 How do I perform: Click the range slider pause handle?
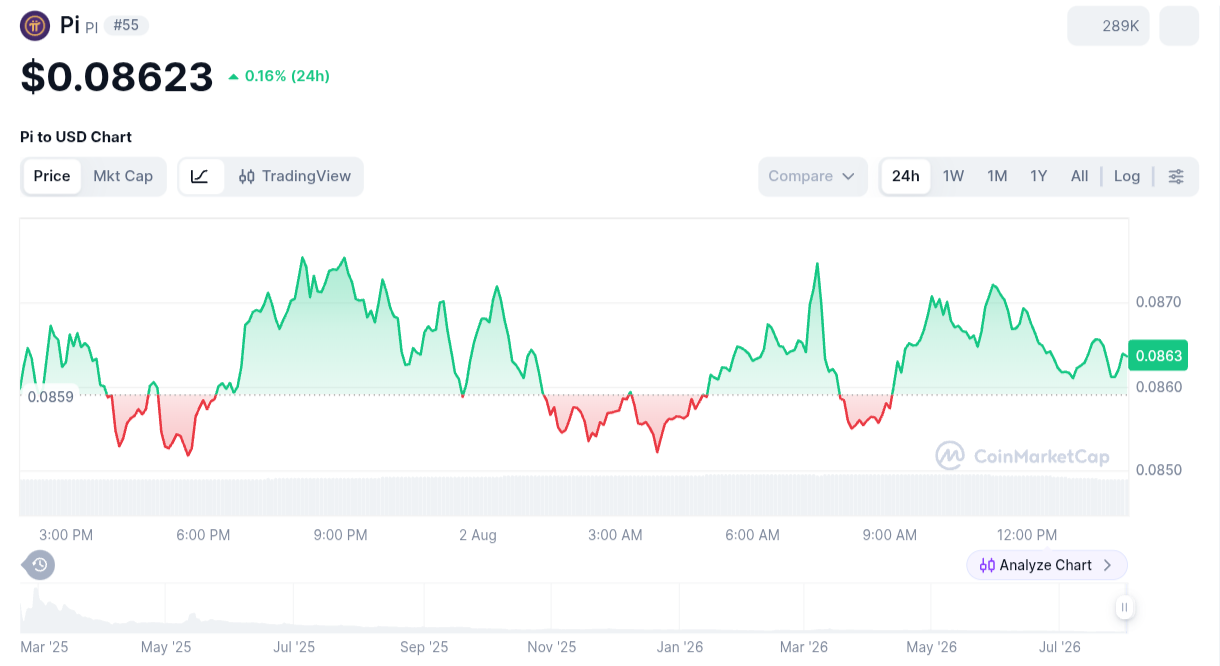coord(1125,607)
